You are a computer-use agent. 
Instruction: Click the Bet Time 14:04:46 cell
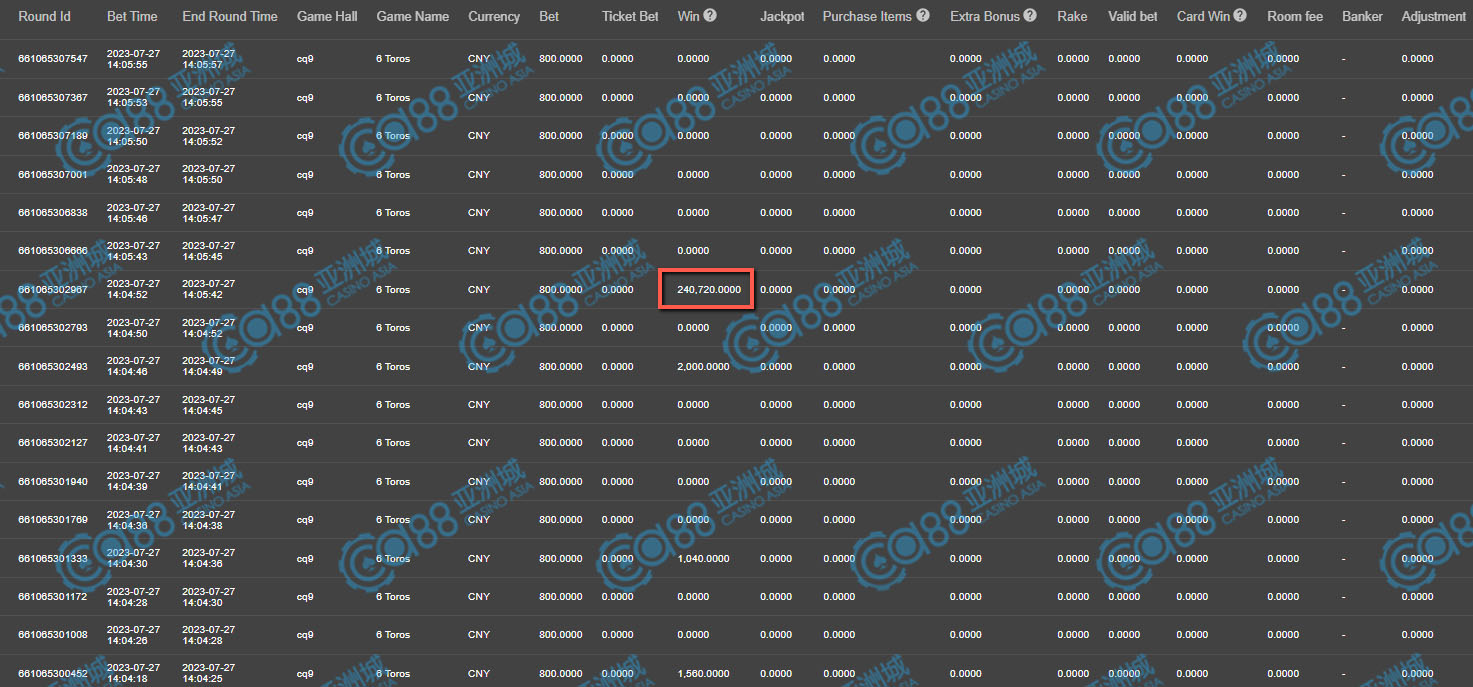[133, 367]
